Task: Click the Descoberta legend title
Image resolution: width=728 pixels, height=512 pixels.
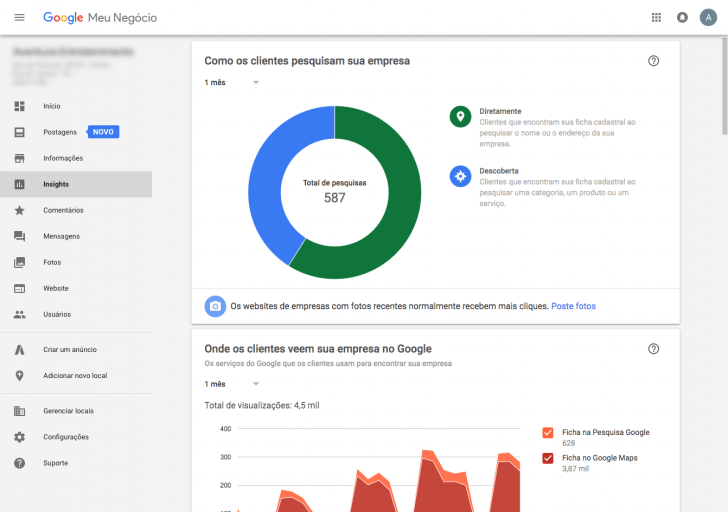Action: pyautogui.click(x=499, y=171)
